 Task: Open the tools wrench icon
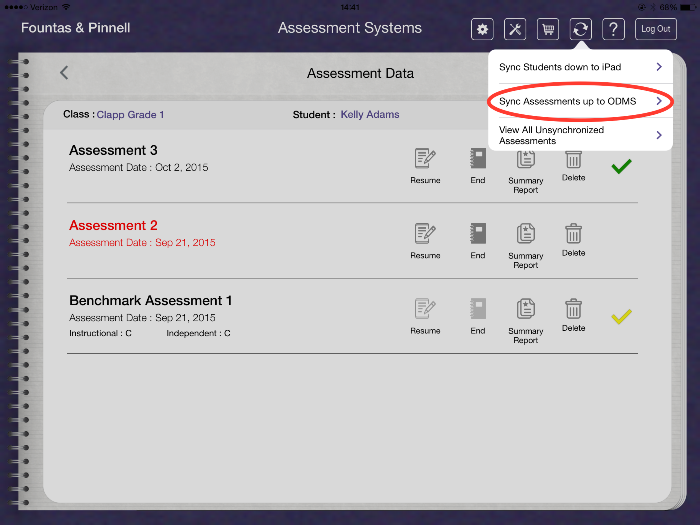coord(515,29)
